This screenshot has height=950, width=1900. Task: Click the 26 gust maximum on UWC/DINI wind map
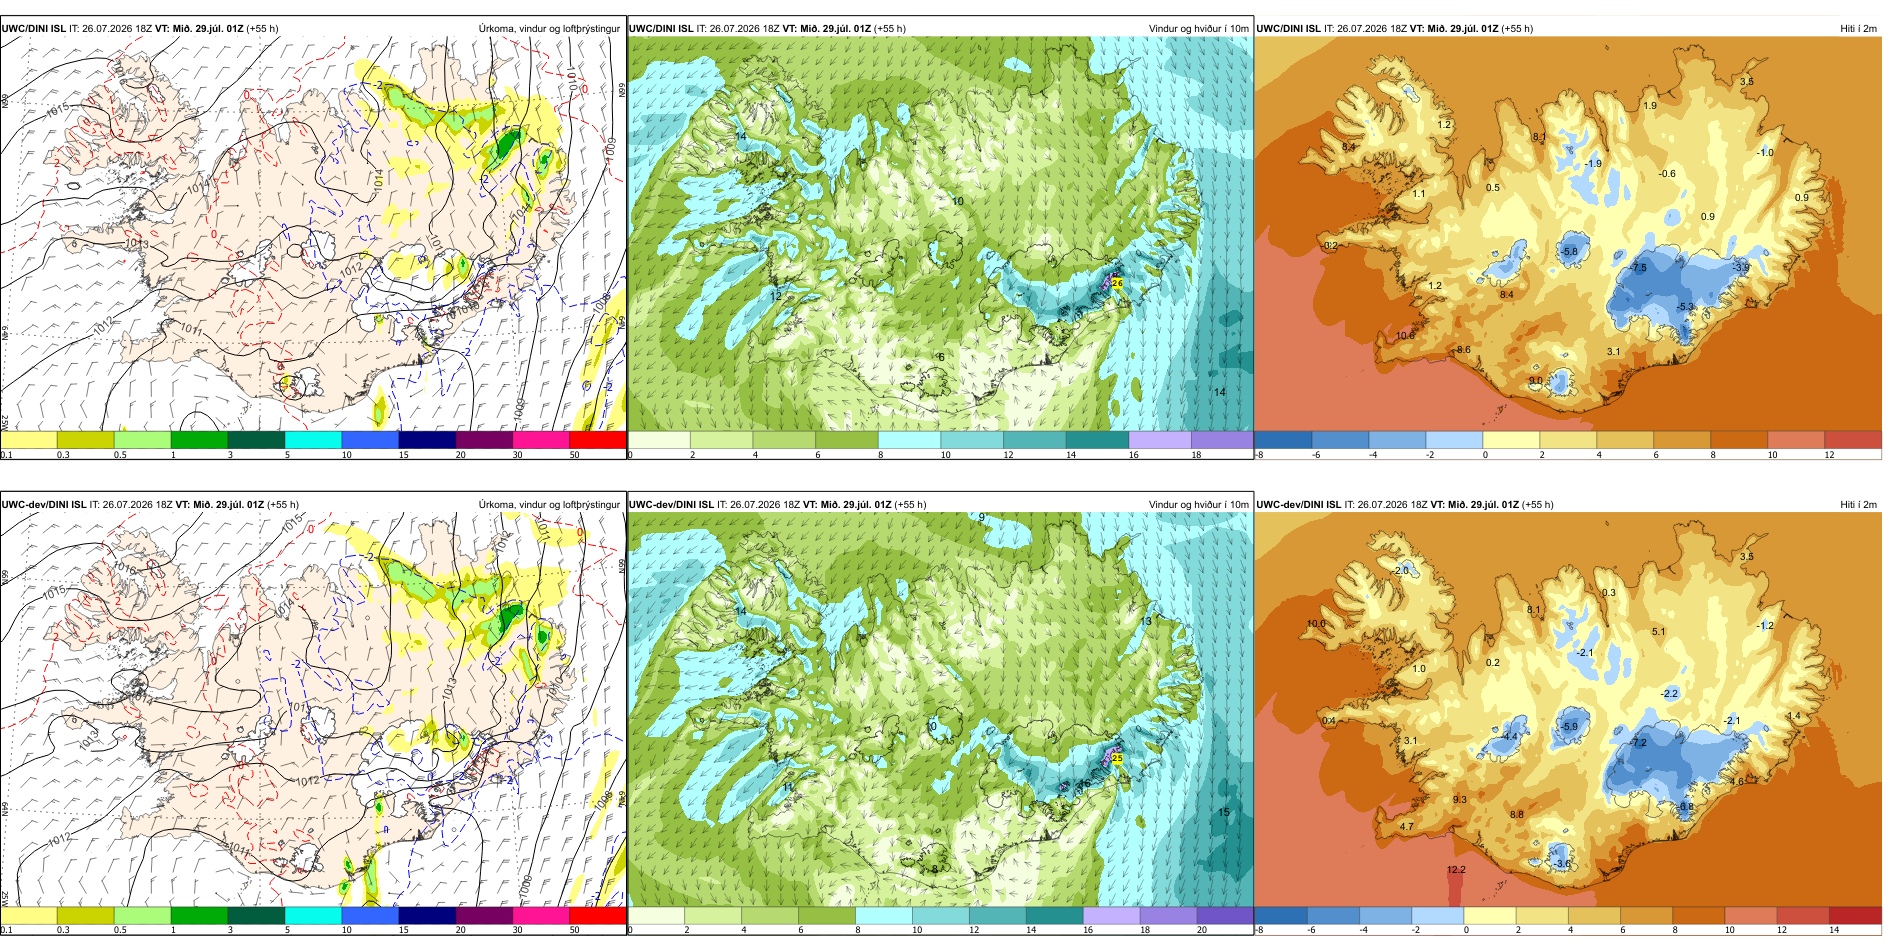(1117, 284)
